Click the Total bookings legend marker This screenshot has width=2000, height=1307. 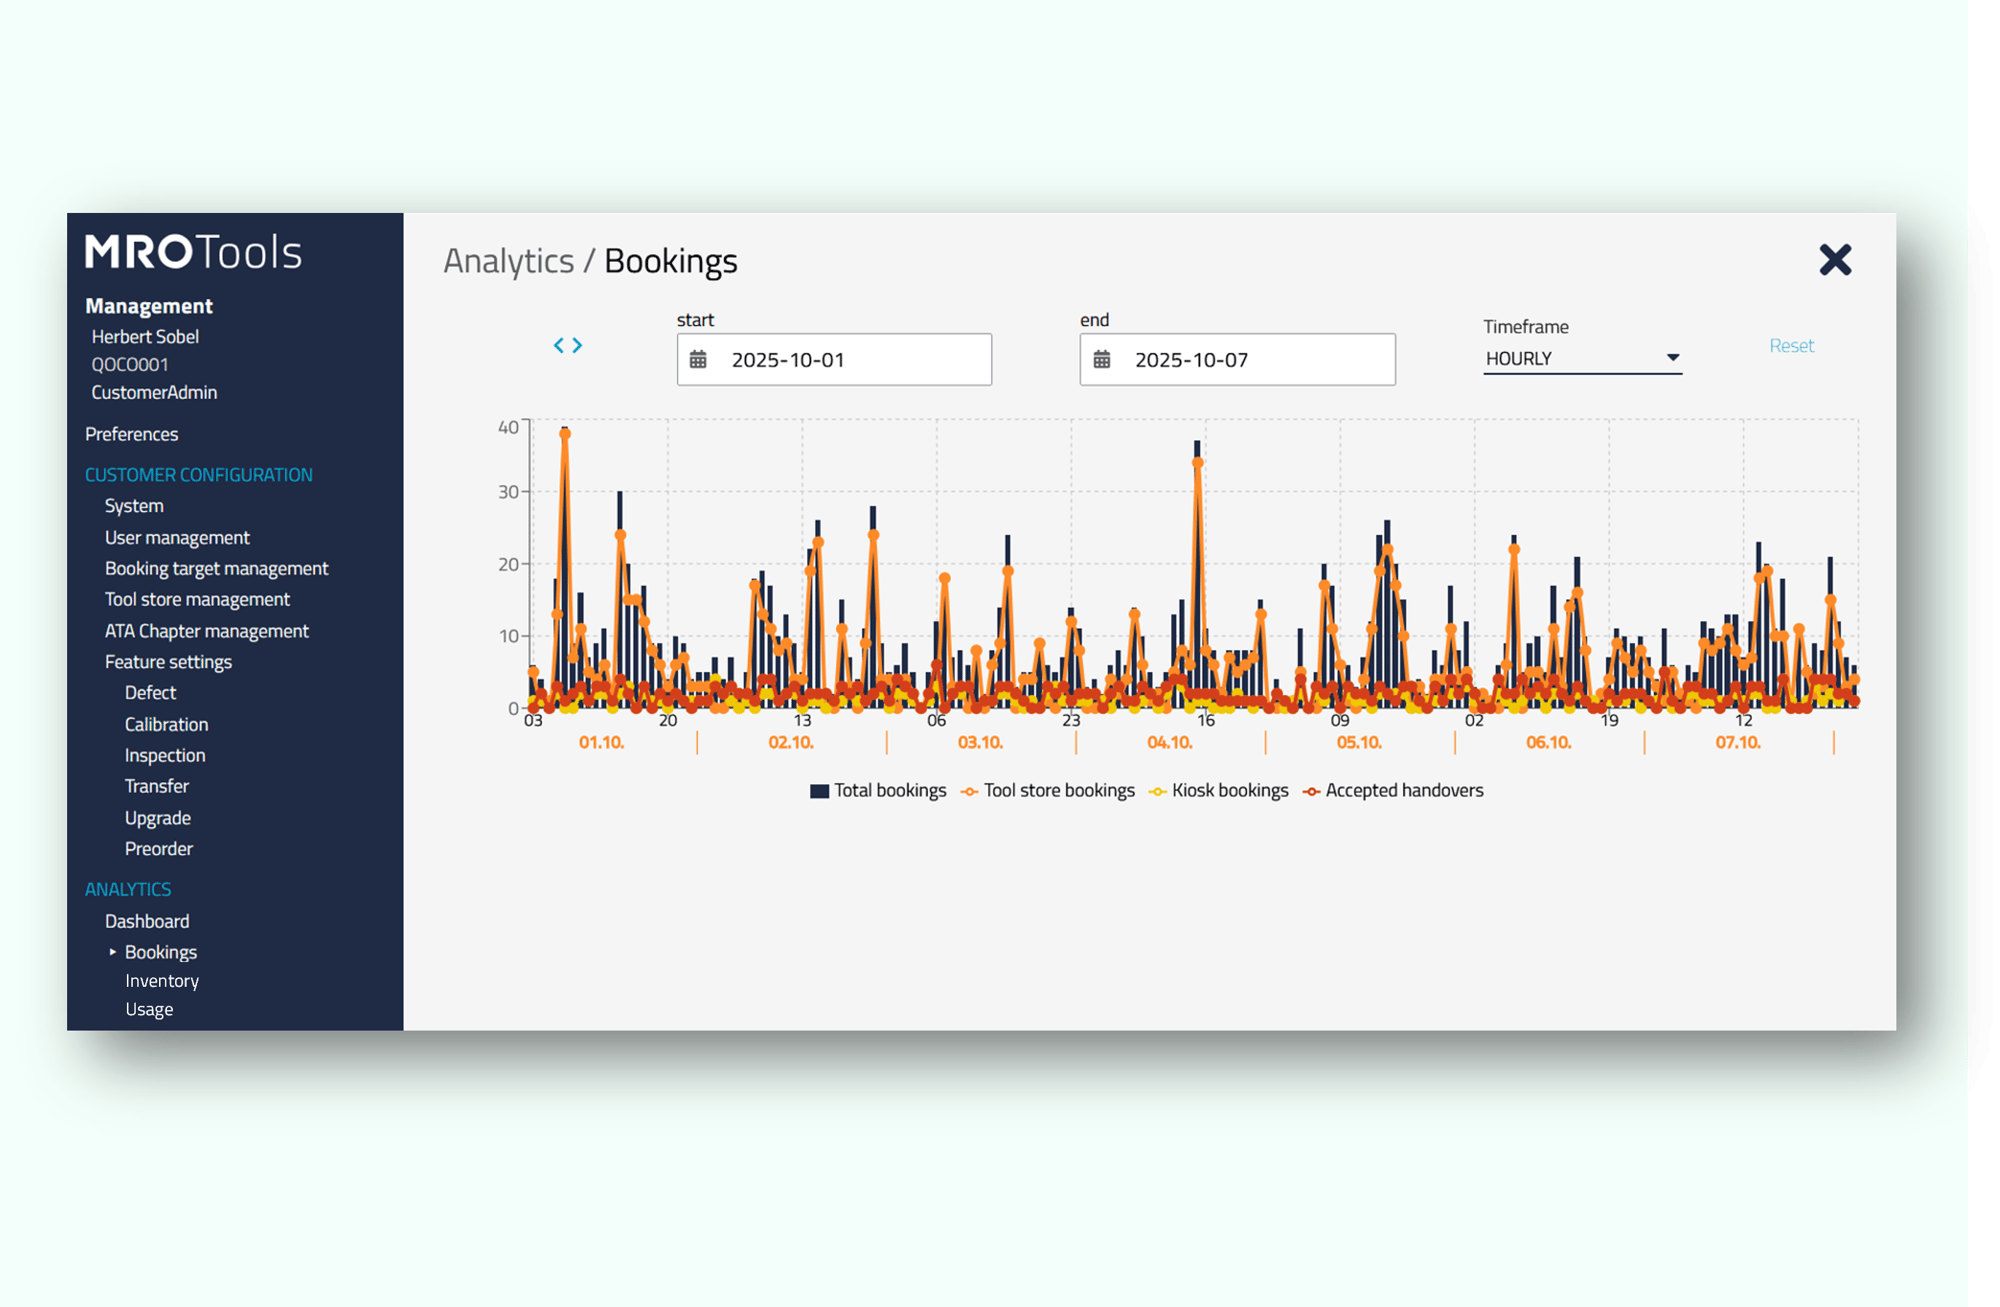point(819,790)
